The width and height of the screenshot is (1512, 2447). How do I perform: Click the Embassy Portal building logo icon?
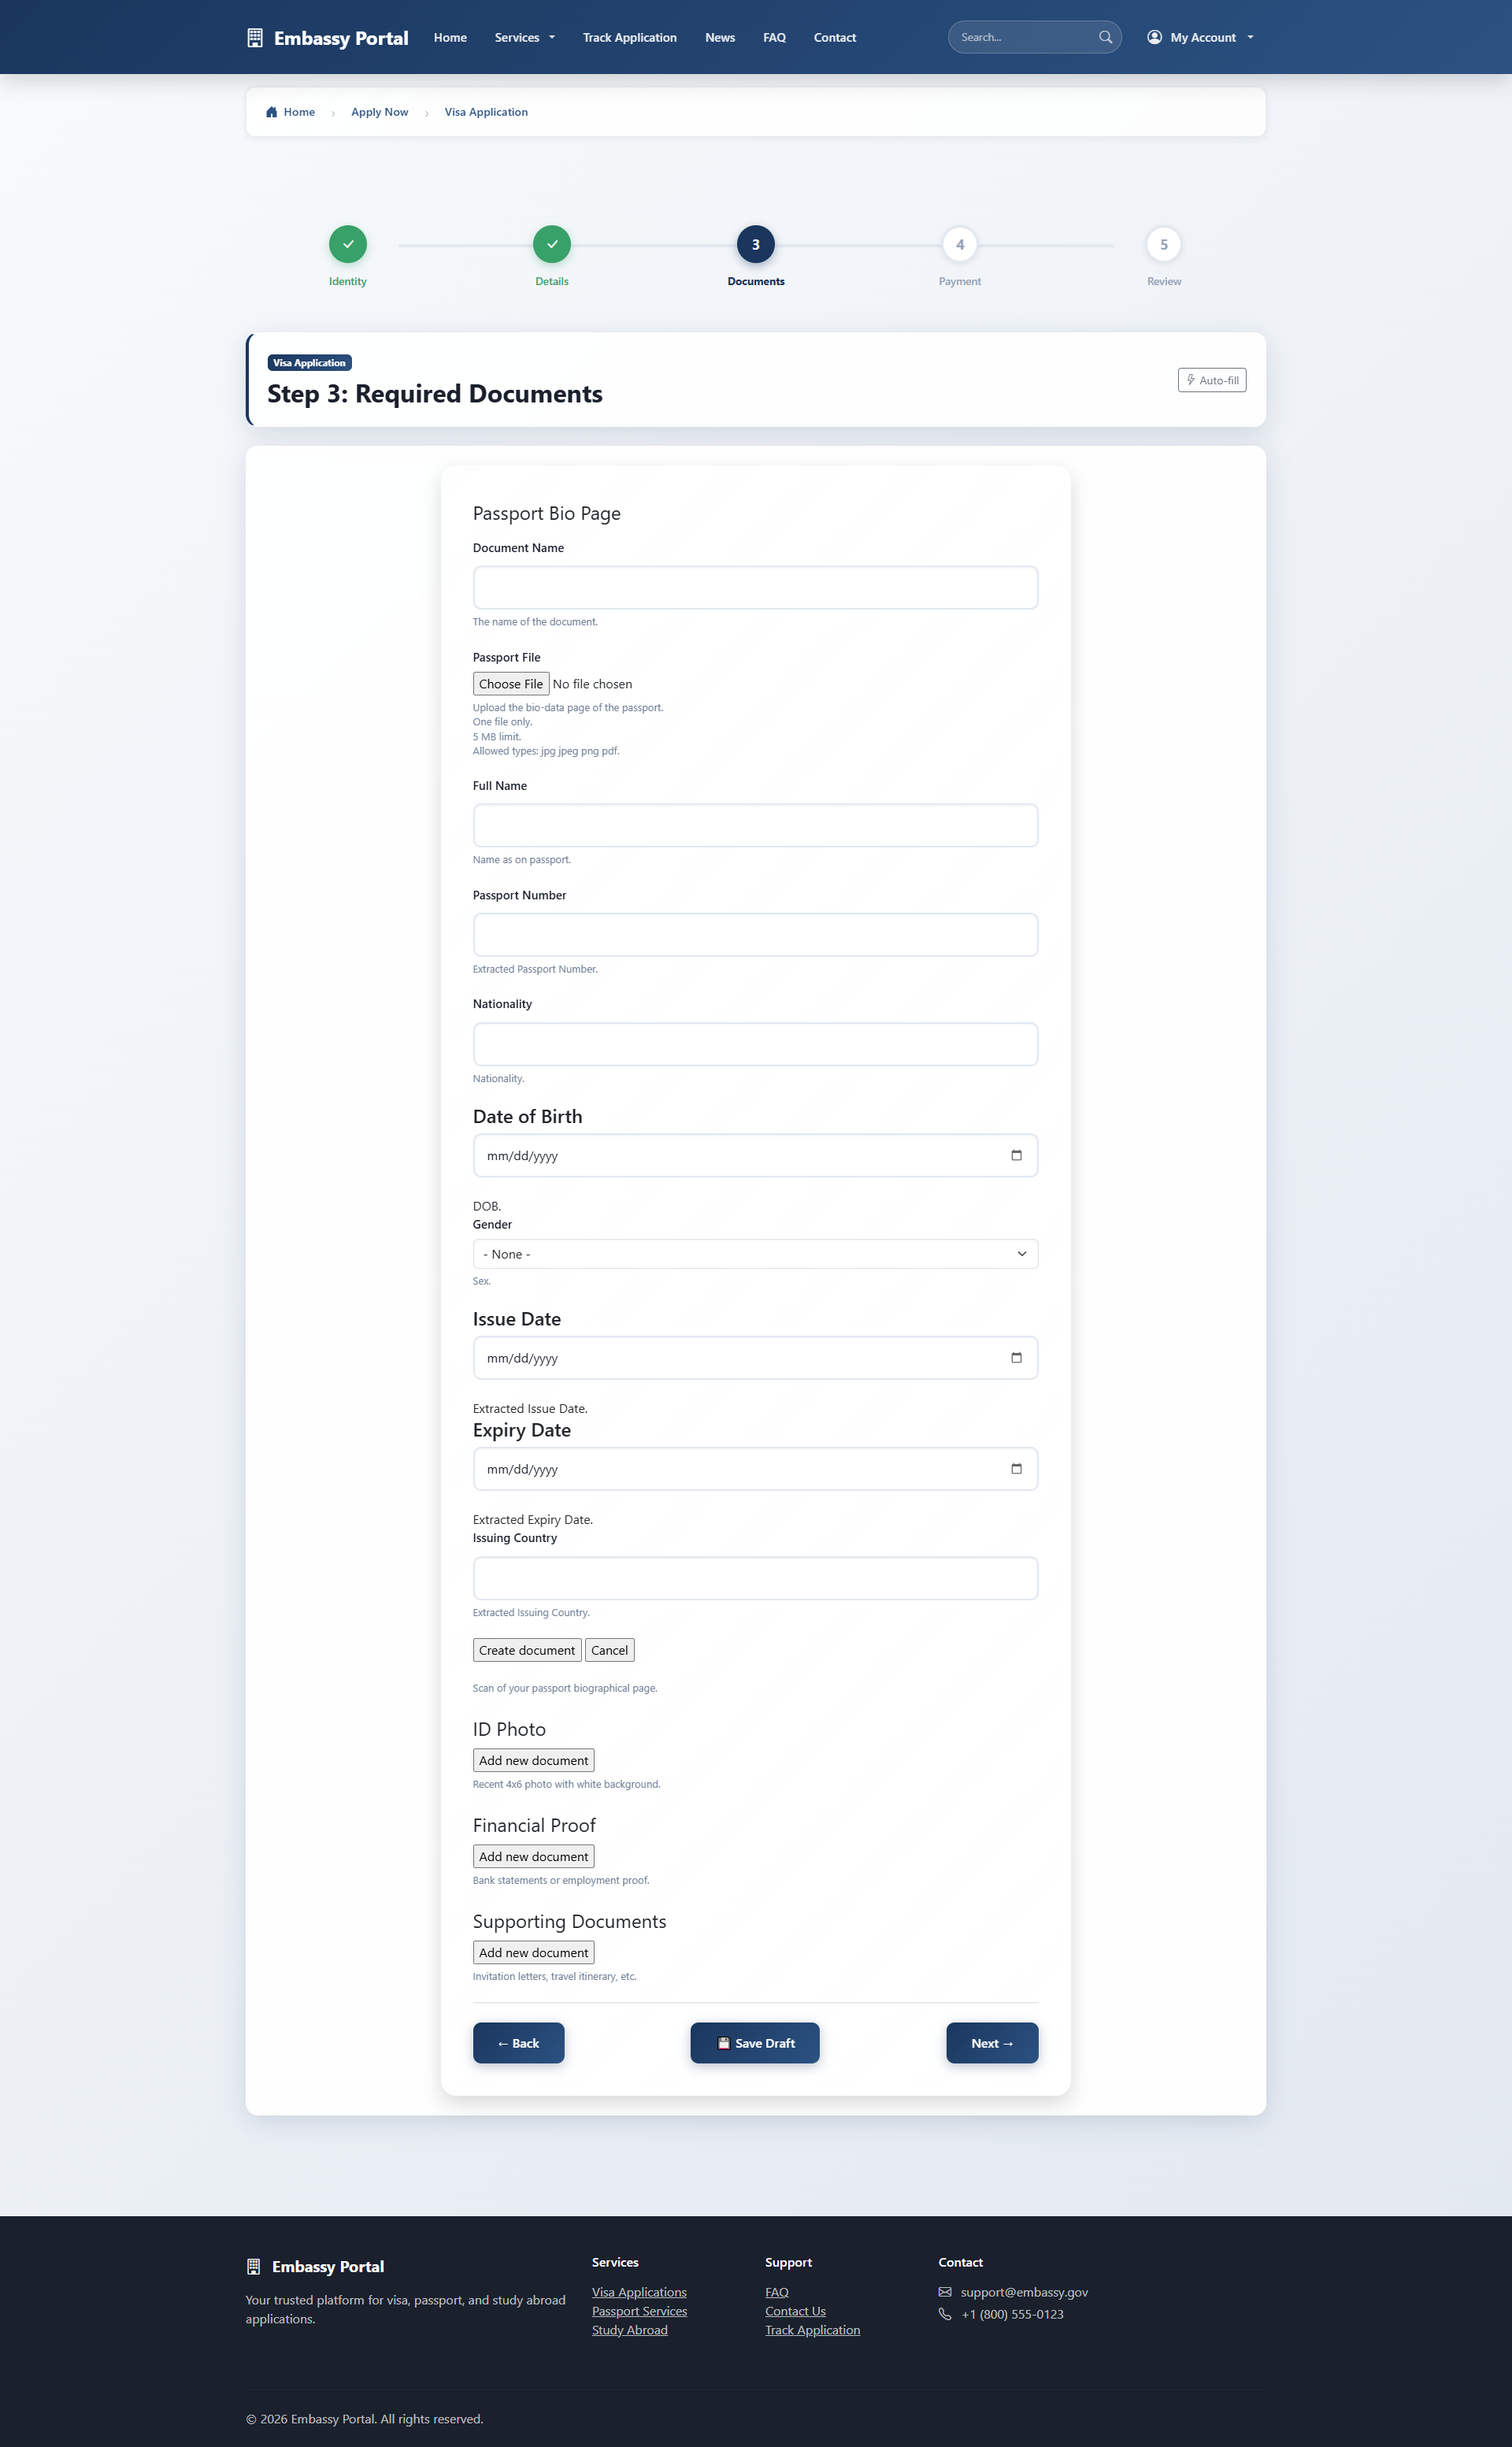[255, 38]
